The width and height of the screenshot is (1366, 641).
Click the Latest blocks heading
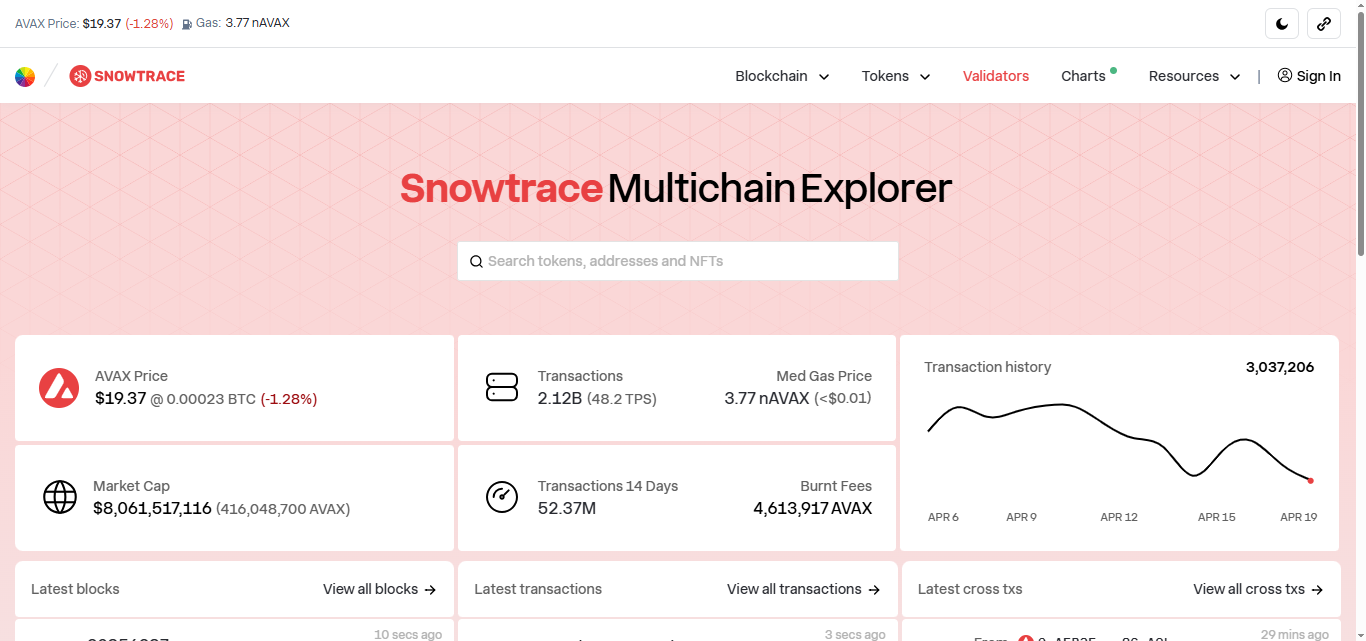pyautogui.click(x=75, y=589)
